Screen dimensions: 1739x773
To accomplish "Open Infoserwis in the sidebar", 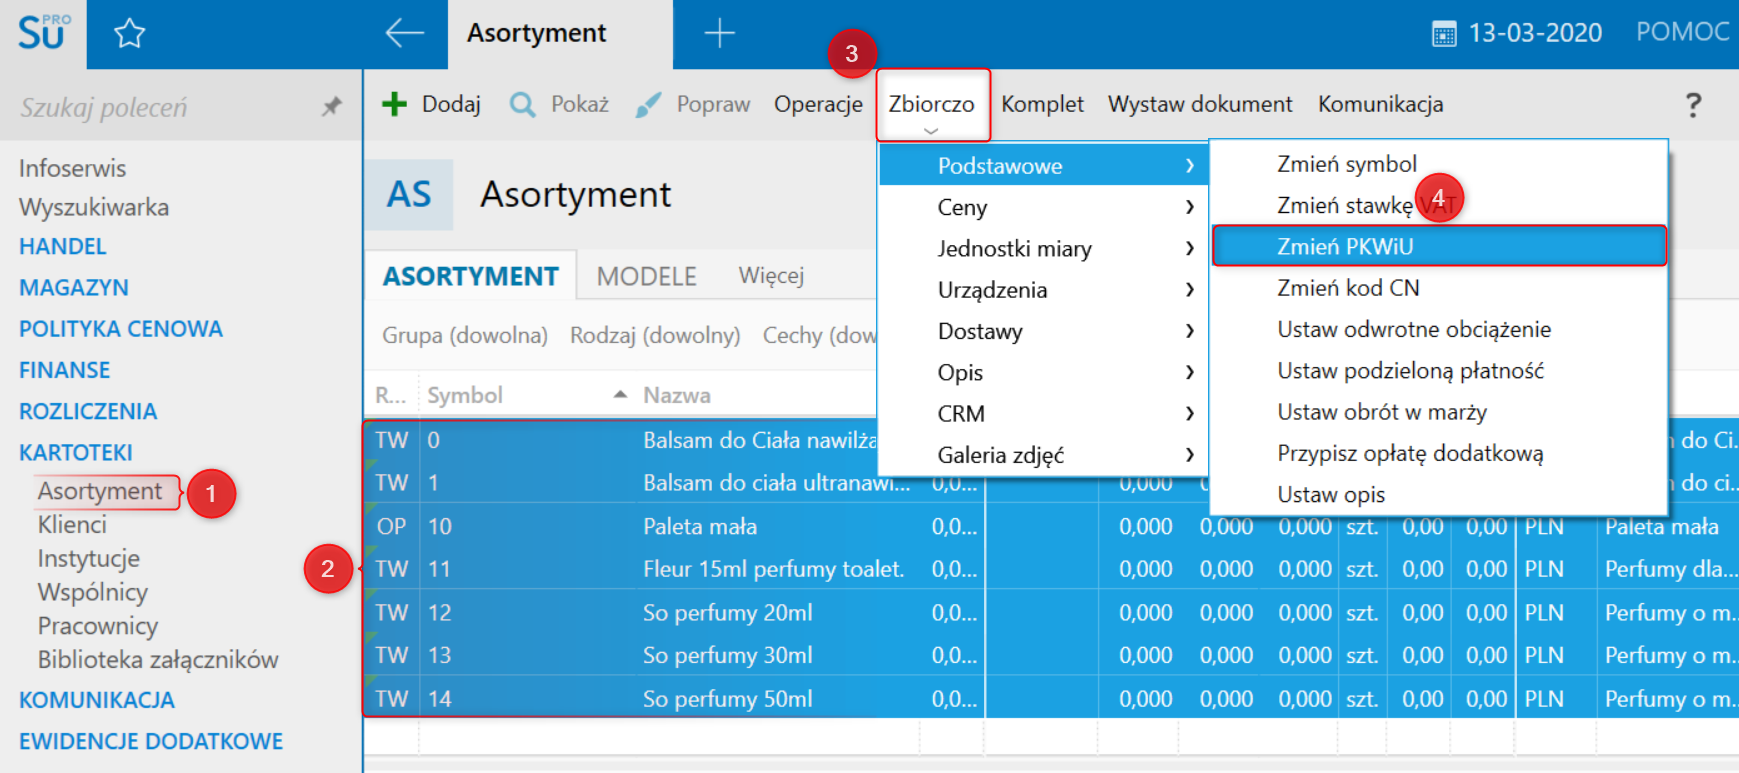I will click(x=72, y=168).
